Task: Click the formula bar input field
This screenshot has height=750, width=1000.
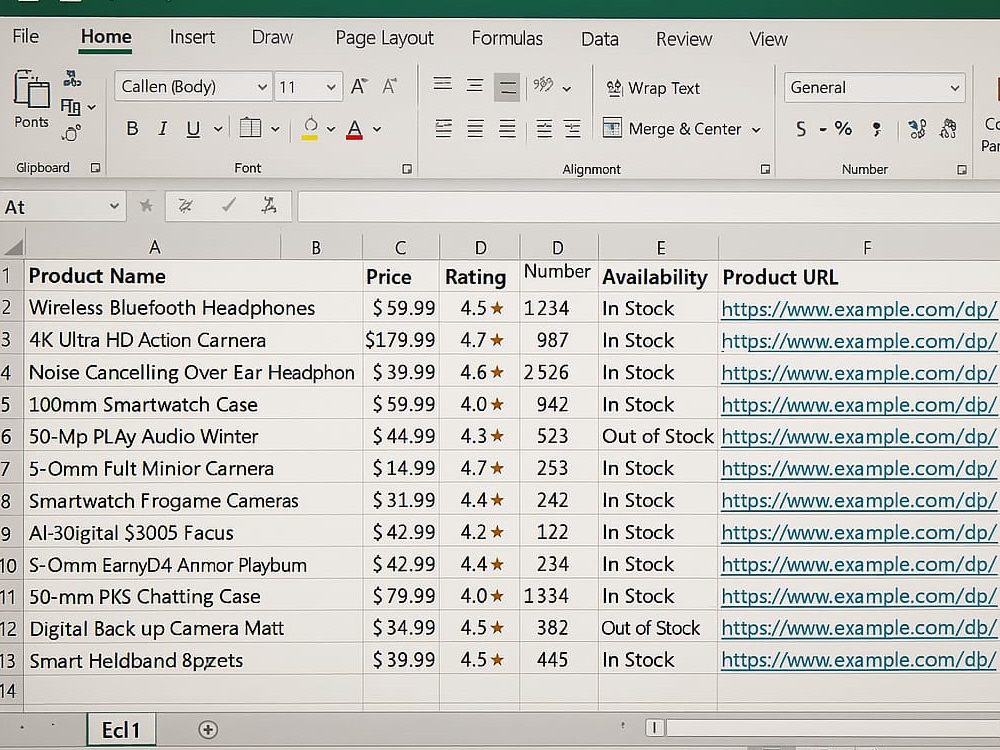Action: (x=648, y=207)
